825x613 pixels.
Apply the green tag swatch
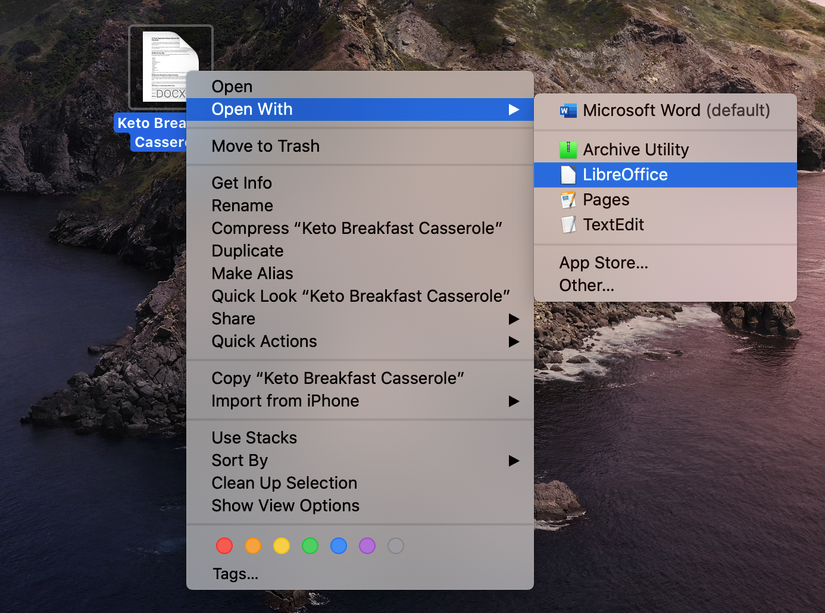[x=310, y=546]
